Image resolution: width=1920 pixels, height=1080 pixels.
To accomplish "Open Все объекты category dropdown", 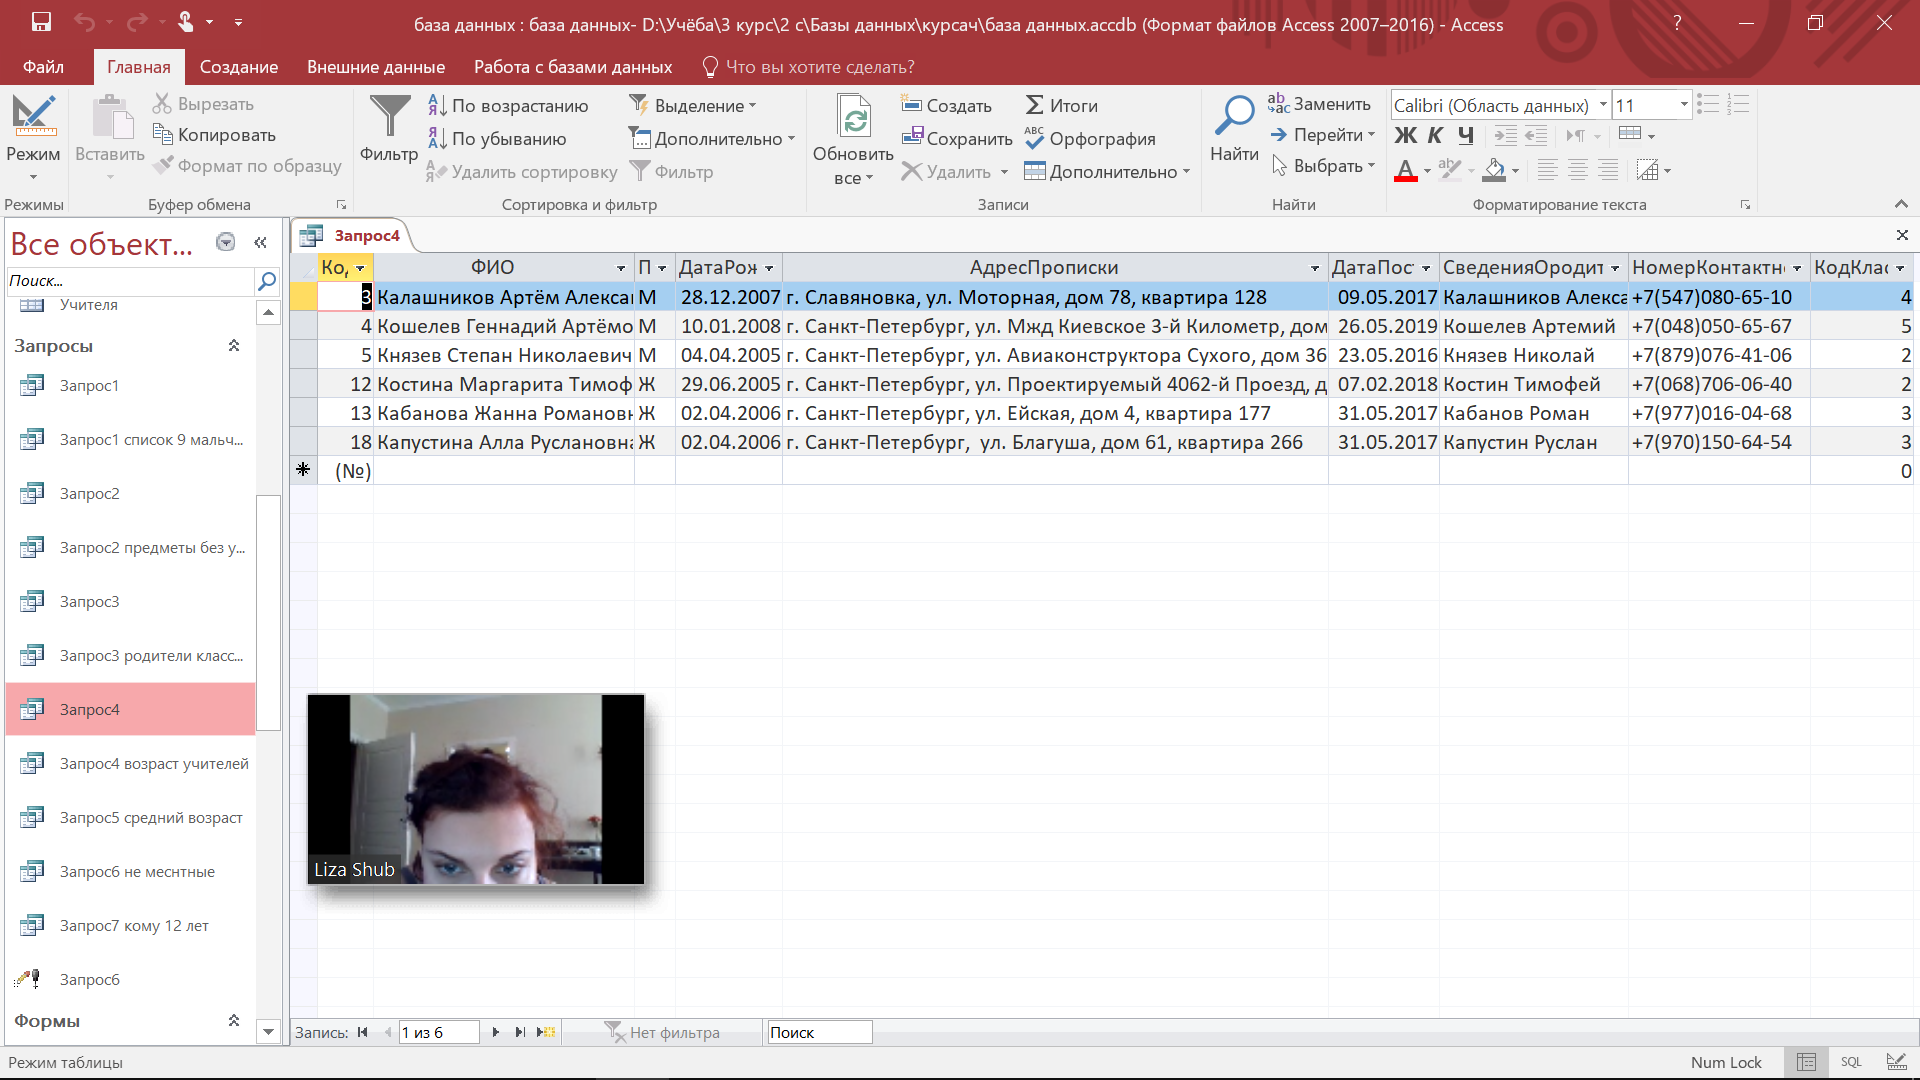I will click(226, 242).
